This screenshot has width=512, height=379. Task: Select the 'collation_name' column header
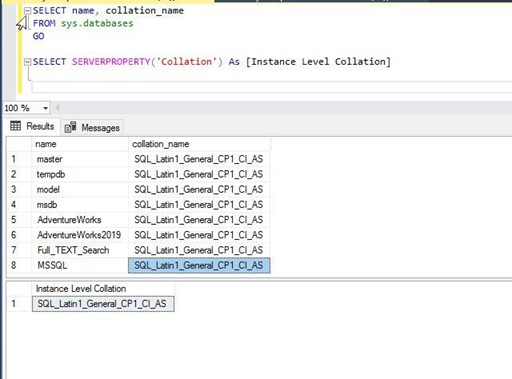coord(199,144)
